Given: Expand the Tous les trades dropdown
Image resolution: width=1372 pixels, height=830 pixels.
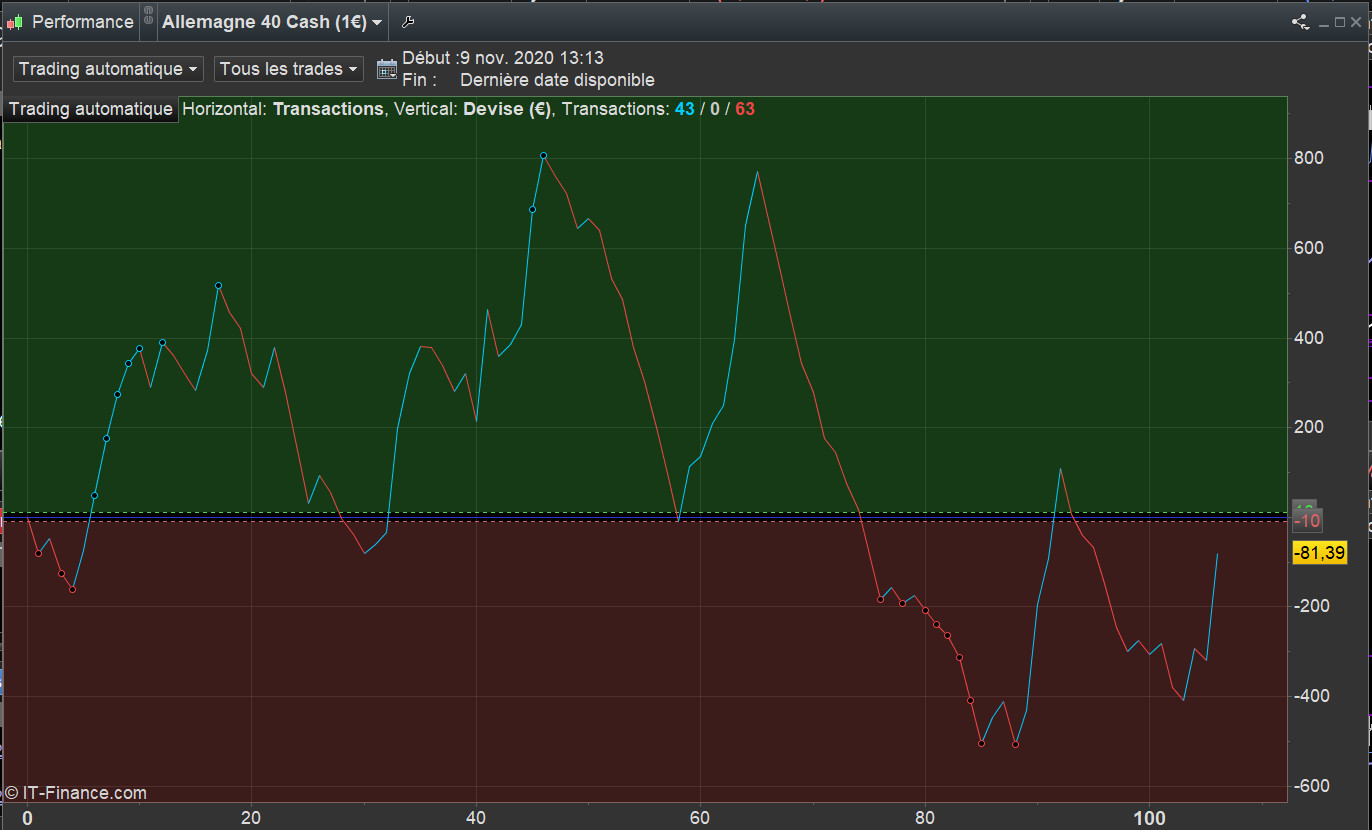Looking at the screenshot, I should click(x=289, y=69).
